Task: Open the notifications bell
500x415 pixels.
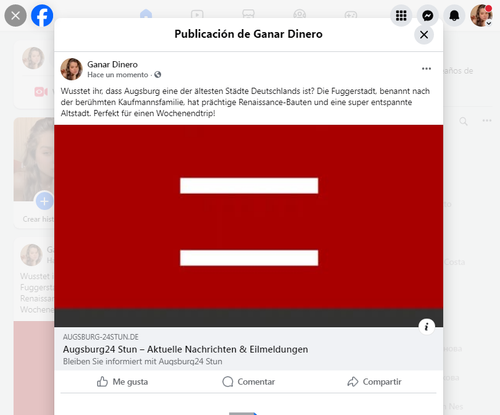Action: click(454, 16)
